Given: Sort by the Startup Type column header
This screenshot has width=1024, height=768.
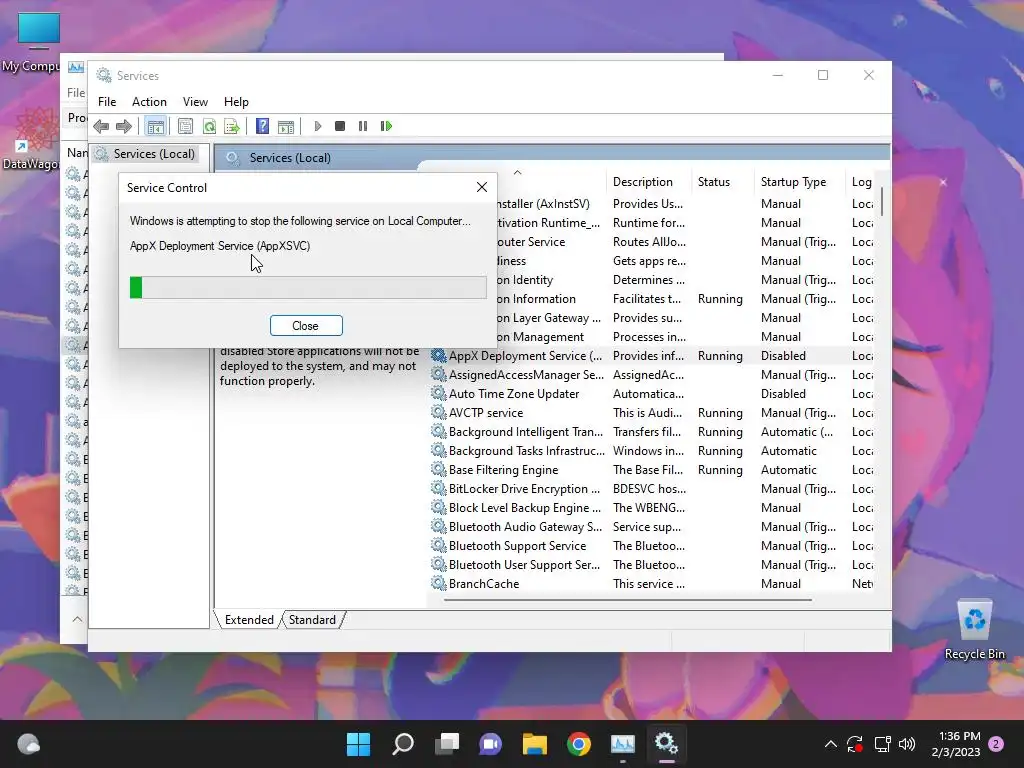Looking at the screenshot, I should (x=793, y=182).
